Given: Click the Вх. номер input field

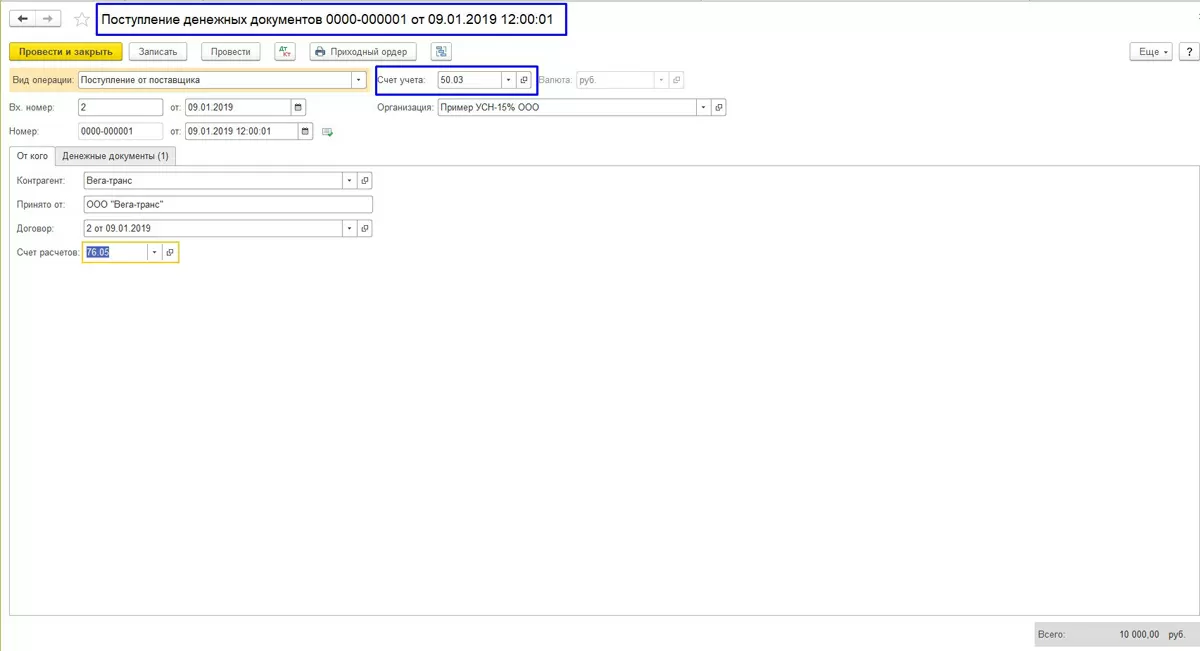Looking at the screenshot, I should point(120,107).
